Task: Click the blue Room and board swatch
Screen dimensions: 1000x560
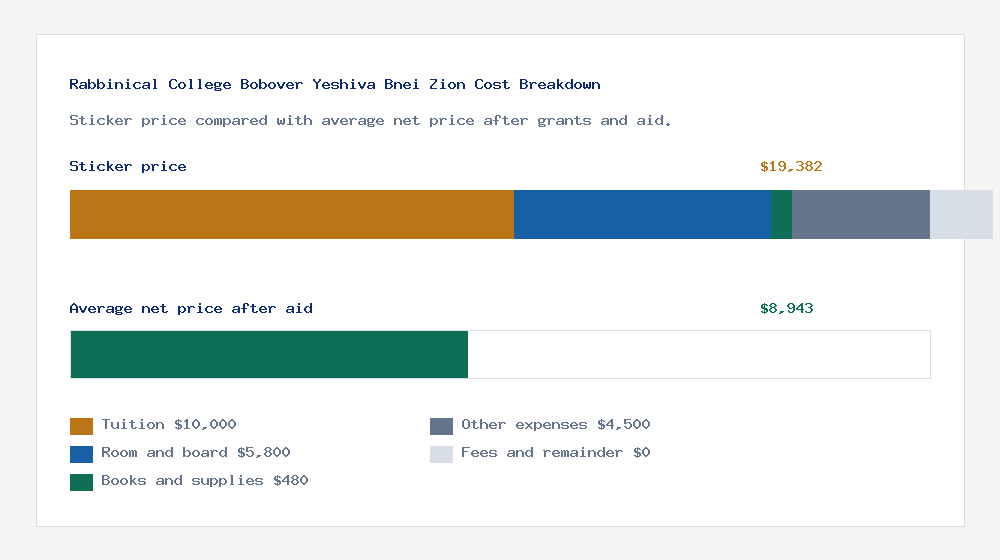Action: (x=81, y=454)
